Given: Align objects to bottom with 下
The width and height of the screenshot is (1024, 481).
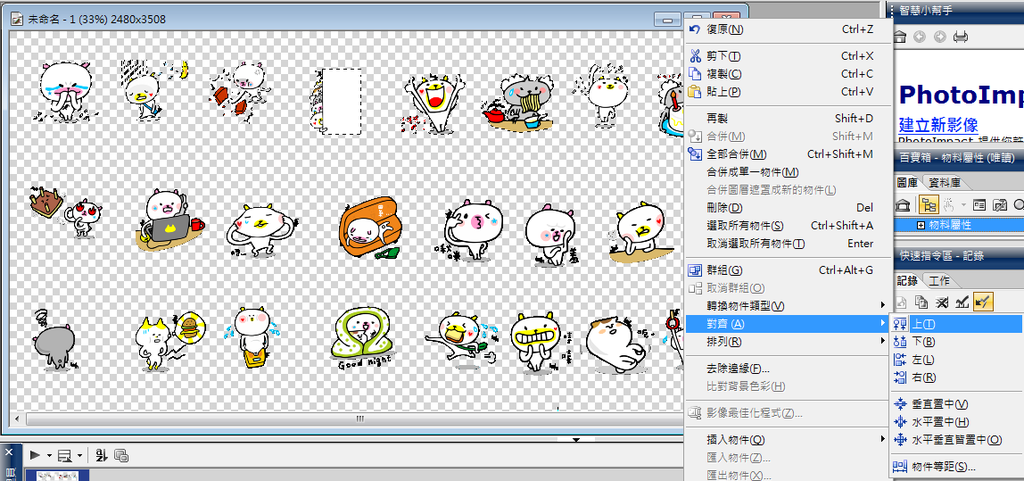Looking at the screenshot, I should [957, 341].
